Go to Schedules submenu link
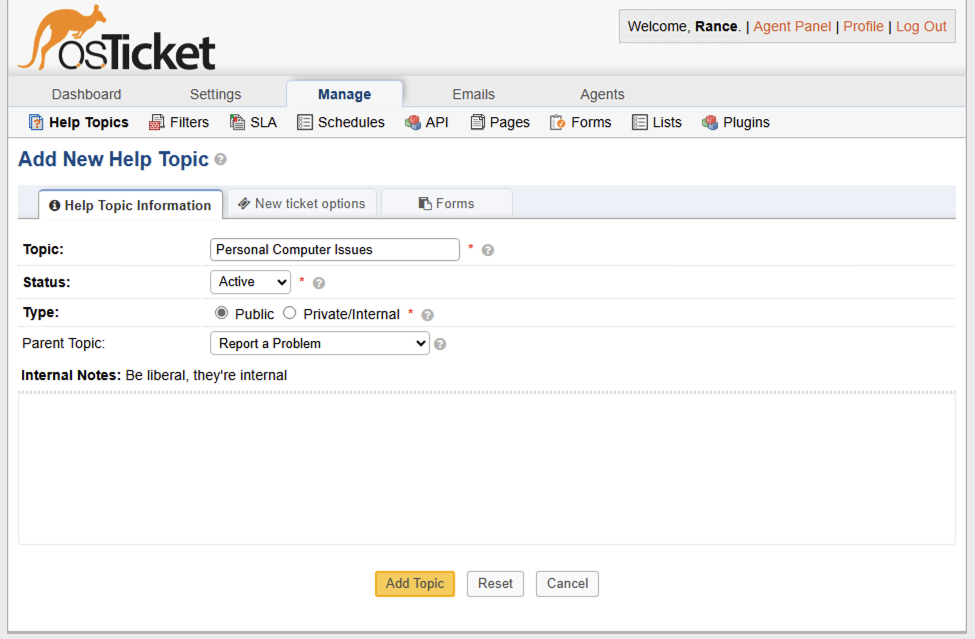The height and width of the screenshot is (639, 975). click(x=351, y=122)
